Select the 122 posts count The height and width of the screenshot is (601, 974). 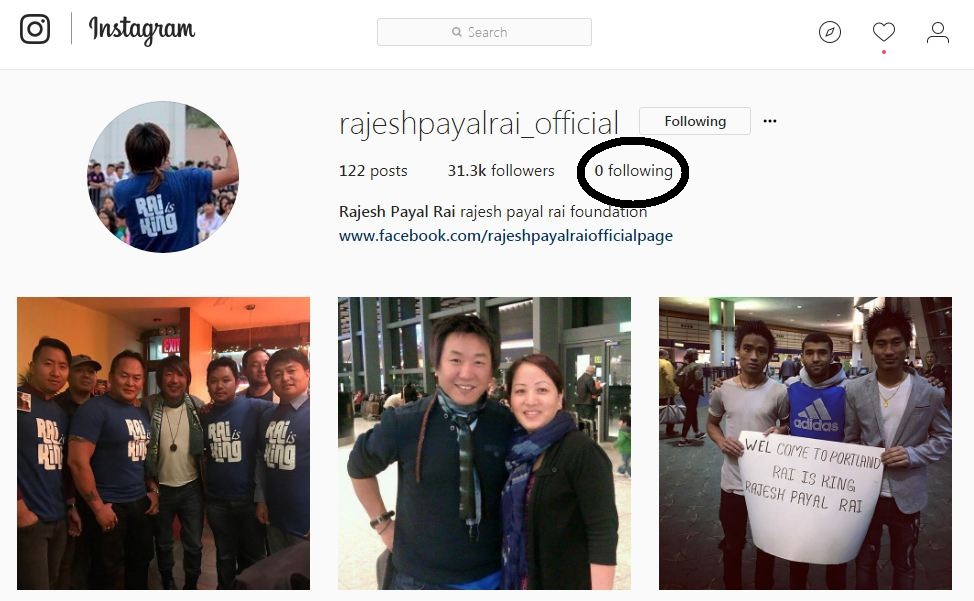[x=373, y=171]
